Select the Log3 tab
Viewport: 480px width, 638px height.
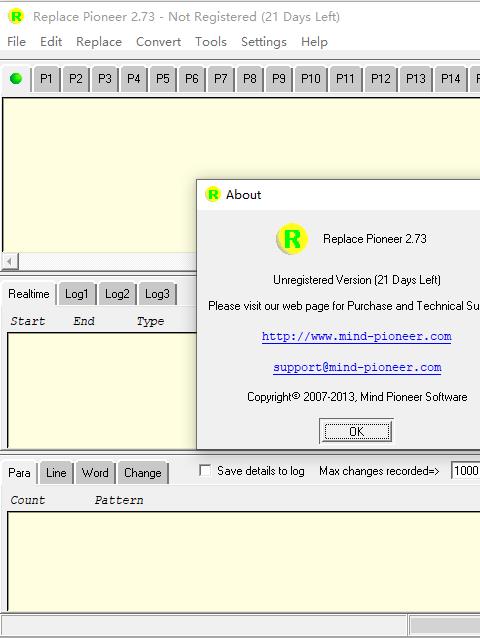coord(157,294)
